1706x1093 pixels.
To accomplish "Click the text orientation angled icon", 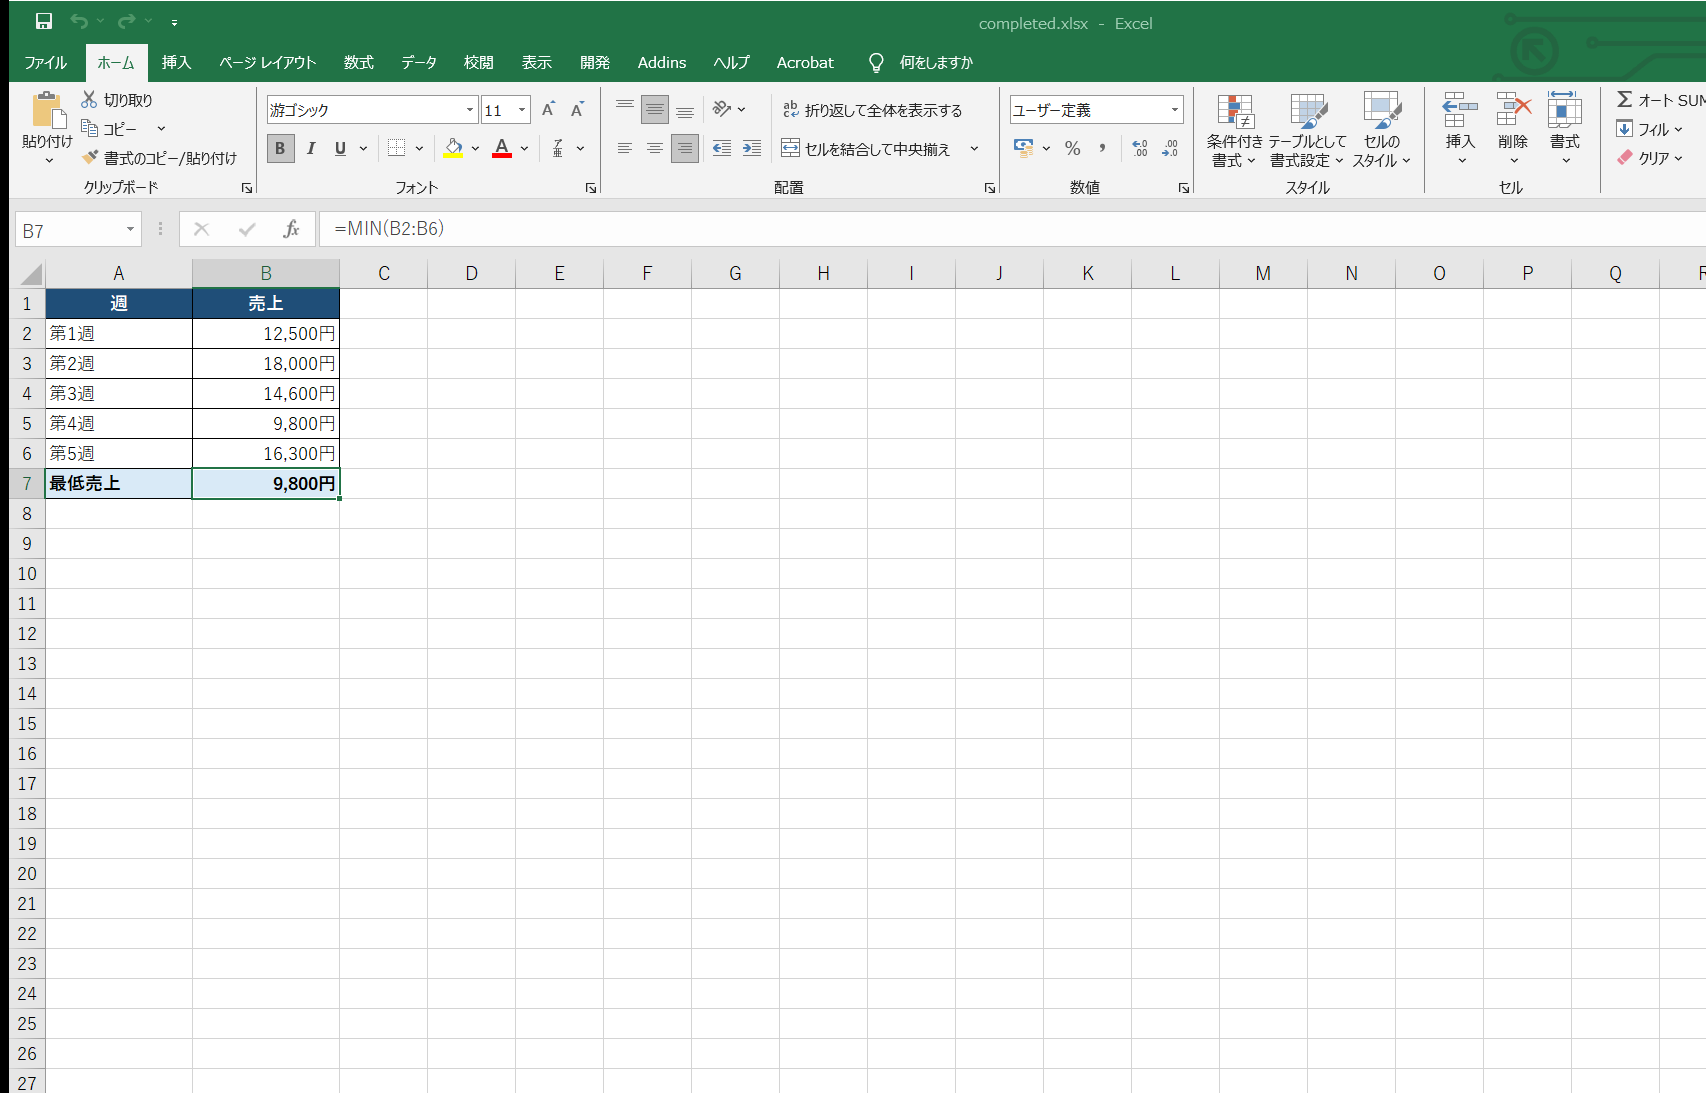I will pos(722,108).
